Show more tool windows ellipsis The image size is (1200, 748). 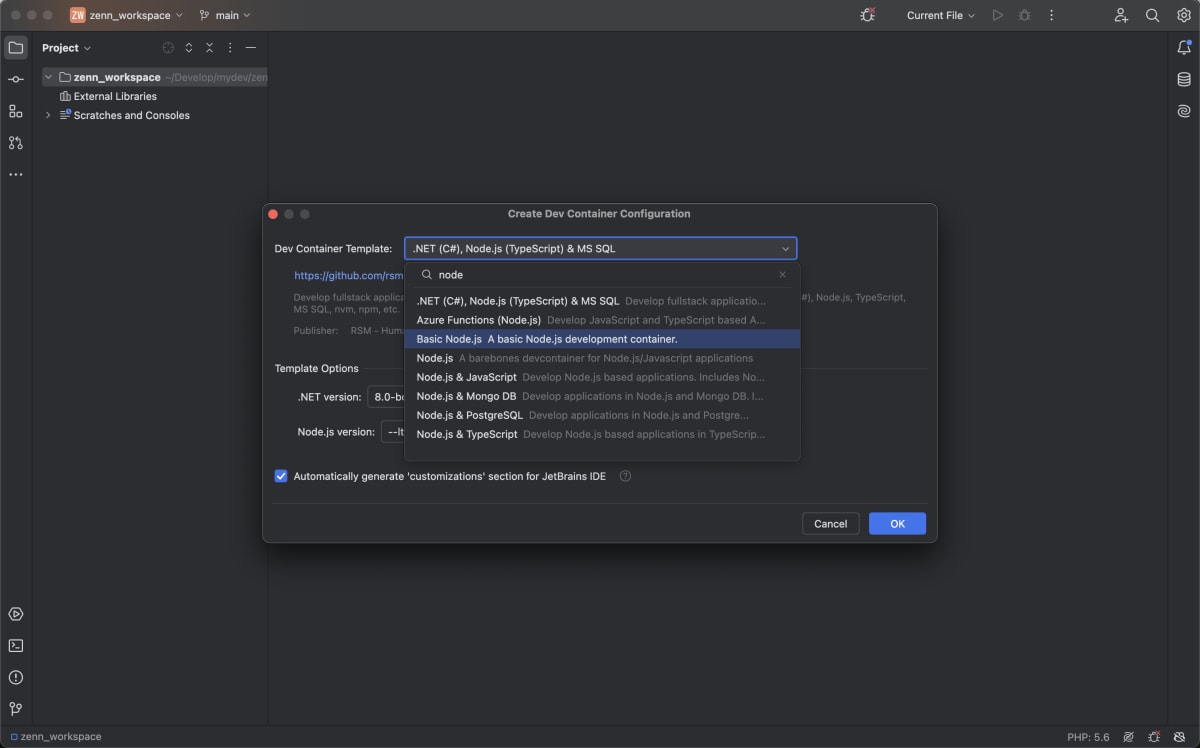pyautogui.click(x=15, y=174)
